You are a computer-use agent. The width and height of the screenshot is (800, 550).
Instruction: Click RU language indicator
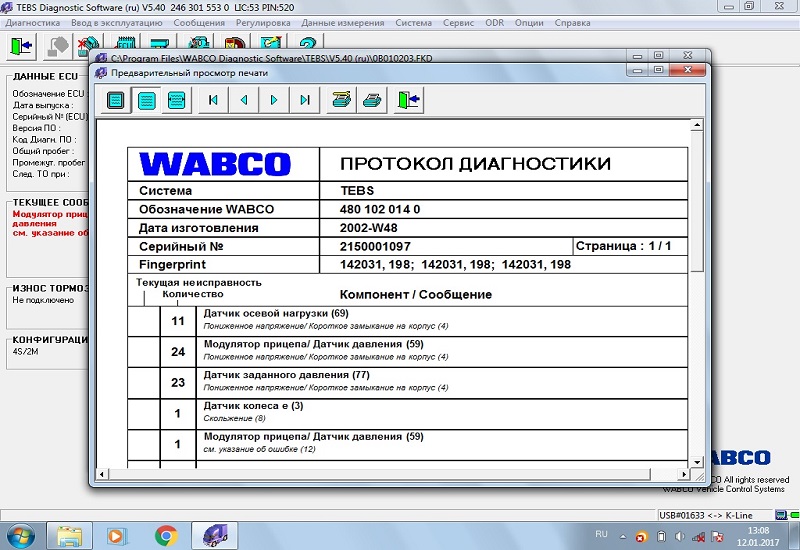[602, 534]
